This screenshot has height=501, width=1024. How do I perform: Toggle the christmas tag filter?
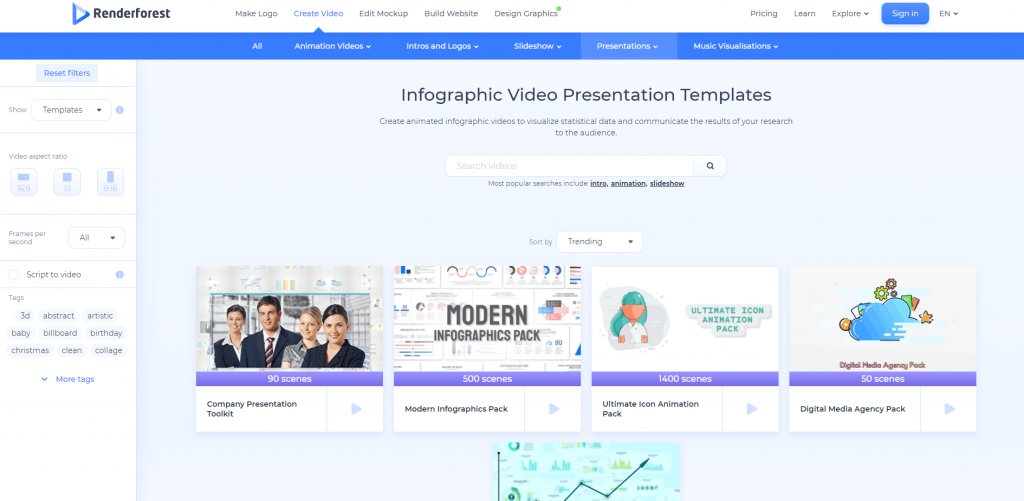(x=30, y=351)
